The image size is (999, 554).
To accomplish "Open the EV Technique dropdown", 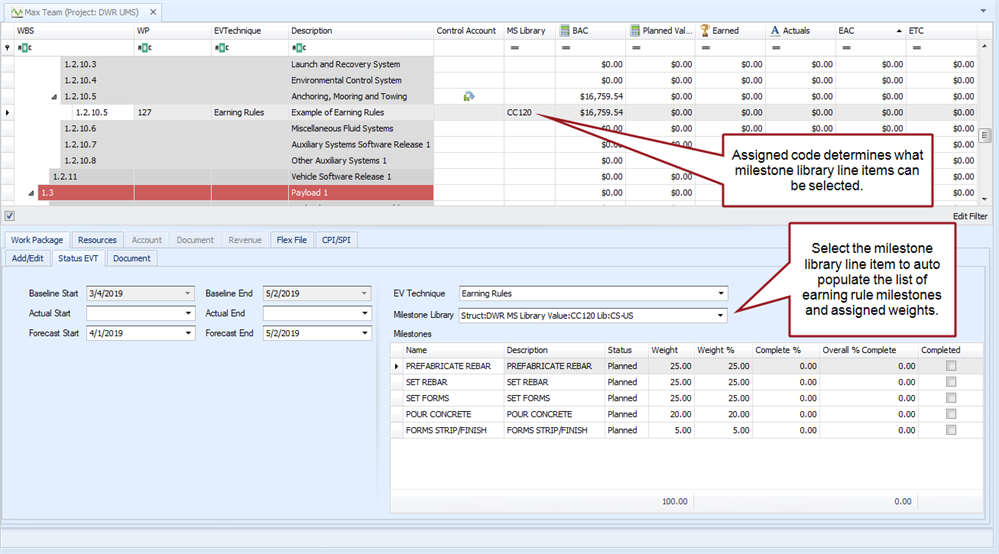I will click(x=721, y=294).
